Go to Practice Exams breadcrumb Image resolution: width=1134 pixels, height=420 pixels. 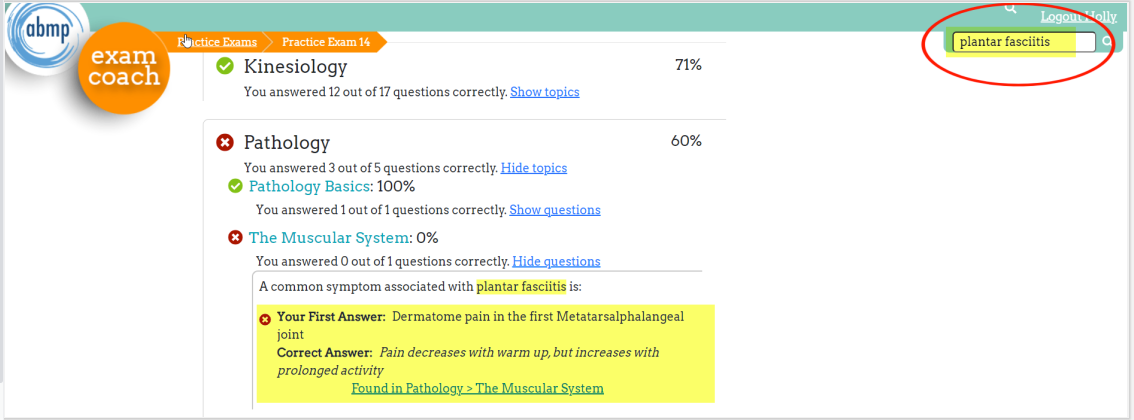point(217,42)
